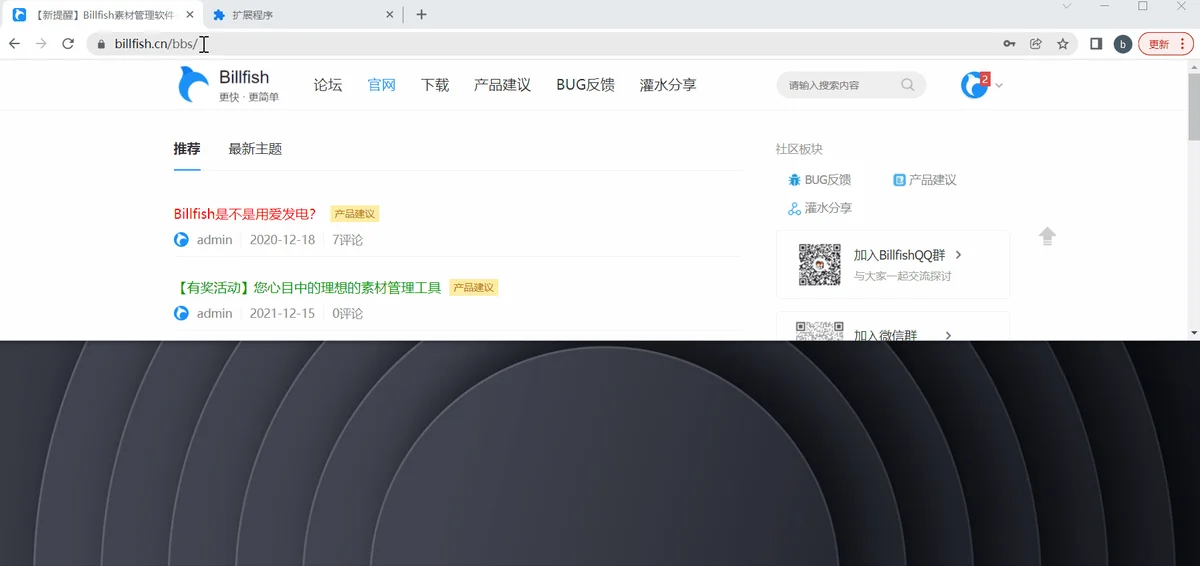Click the padlock site info icon
The image size is (1200, 566).
(x=101, y=44)
